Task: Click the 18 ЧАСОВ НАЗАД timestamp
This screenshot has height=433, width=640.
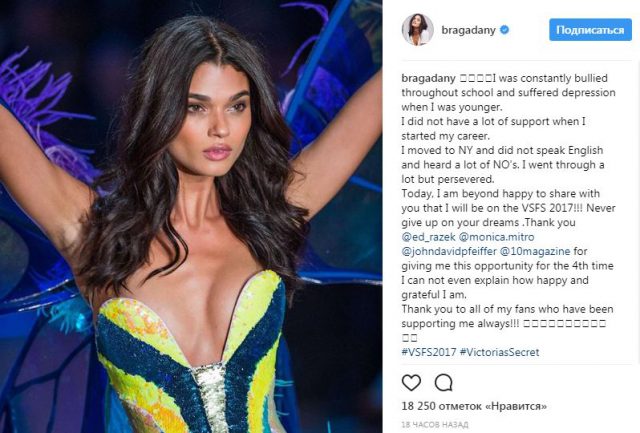Action: 435,425
